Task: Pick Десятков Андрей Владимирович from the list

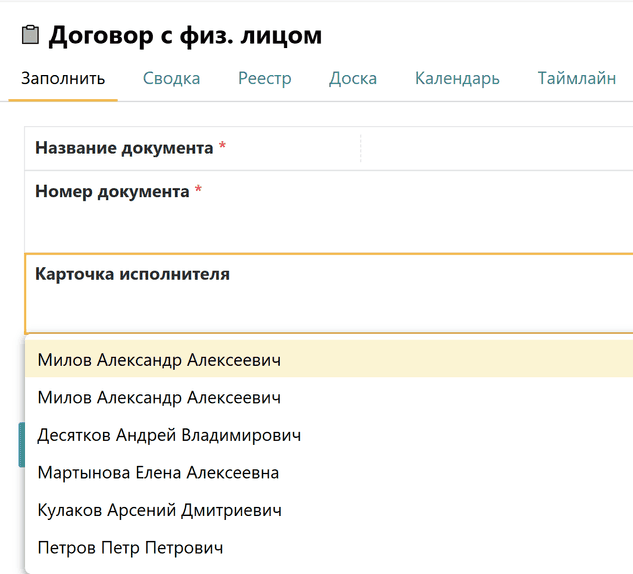Action: (169, 436)
